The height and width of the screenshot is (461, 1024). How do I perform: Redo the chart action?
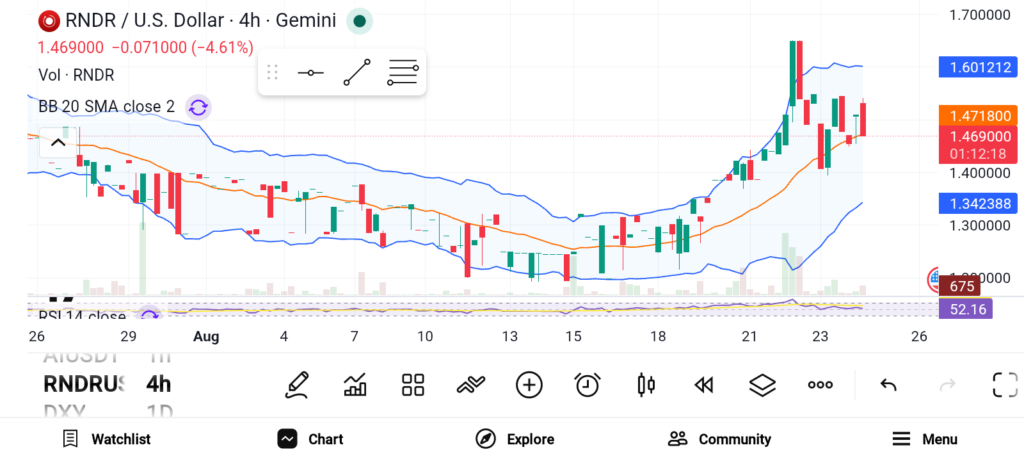(947, 385)
